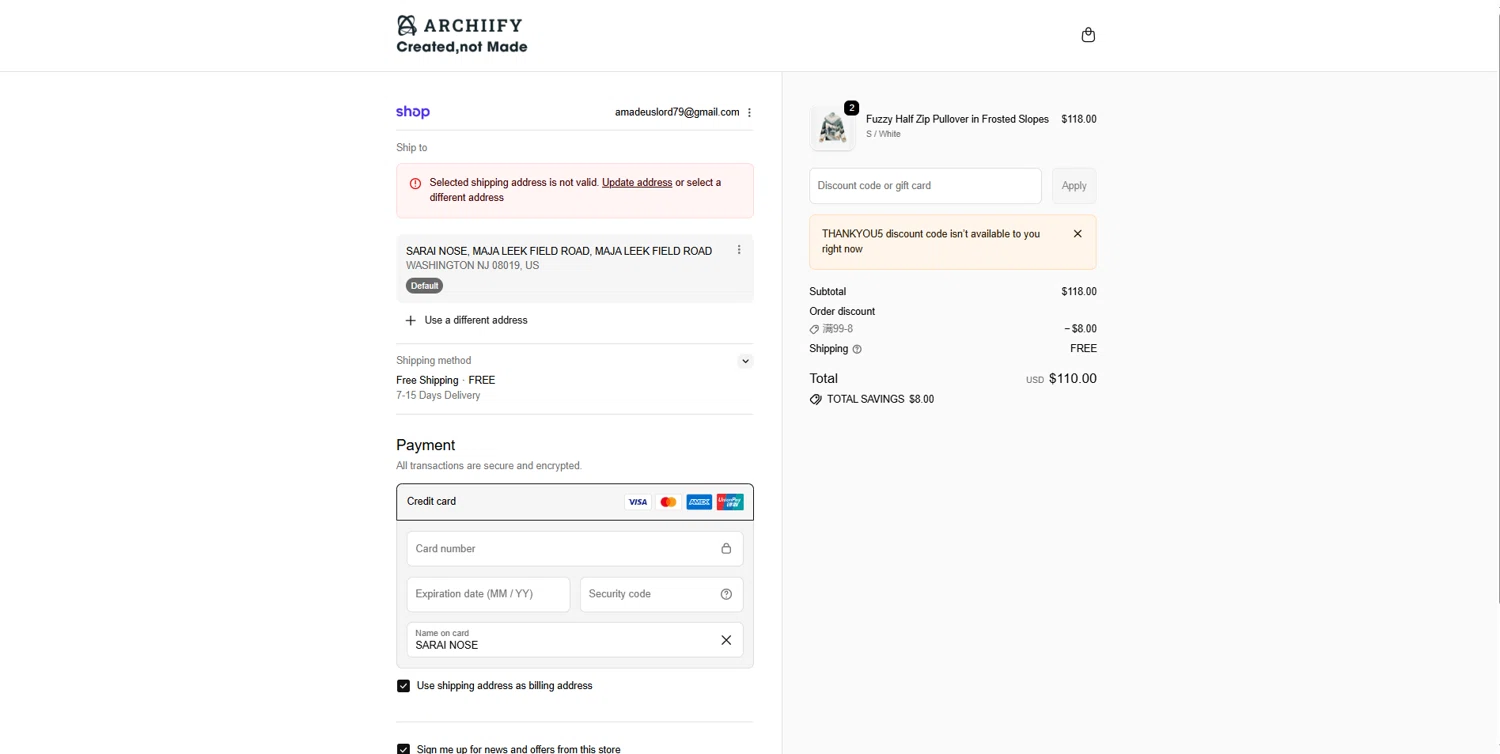Select the SARAI NOSE default address card
The height and width of the screenshot is (754, 1500).
[x=575, y=268]
